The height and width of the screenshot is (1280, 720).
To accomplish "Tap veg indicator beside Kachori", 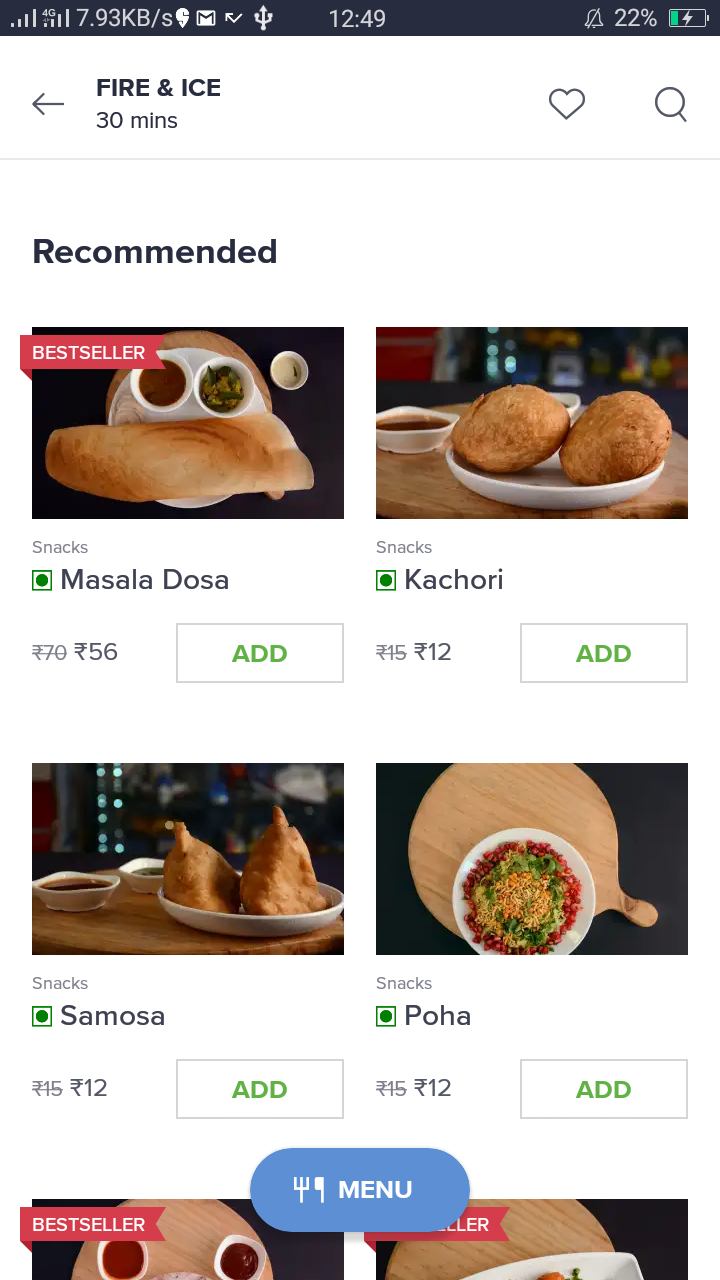I will tap(386, 580).
